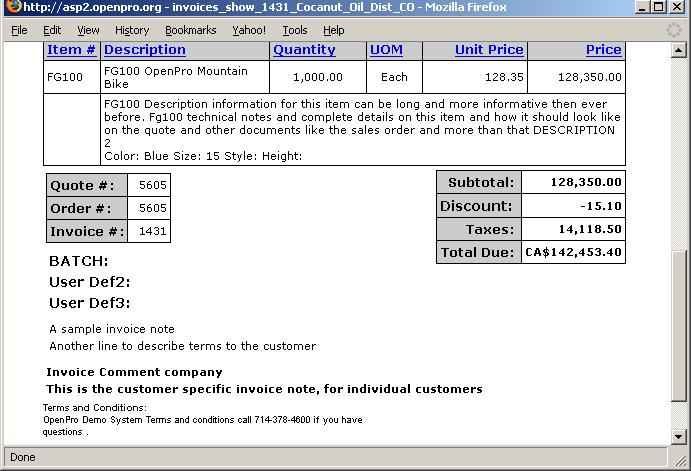Open the History menu

(x=132, y=30)
